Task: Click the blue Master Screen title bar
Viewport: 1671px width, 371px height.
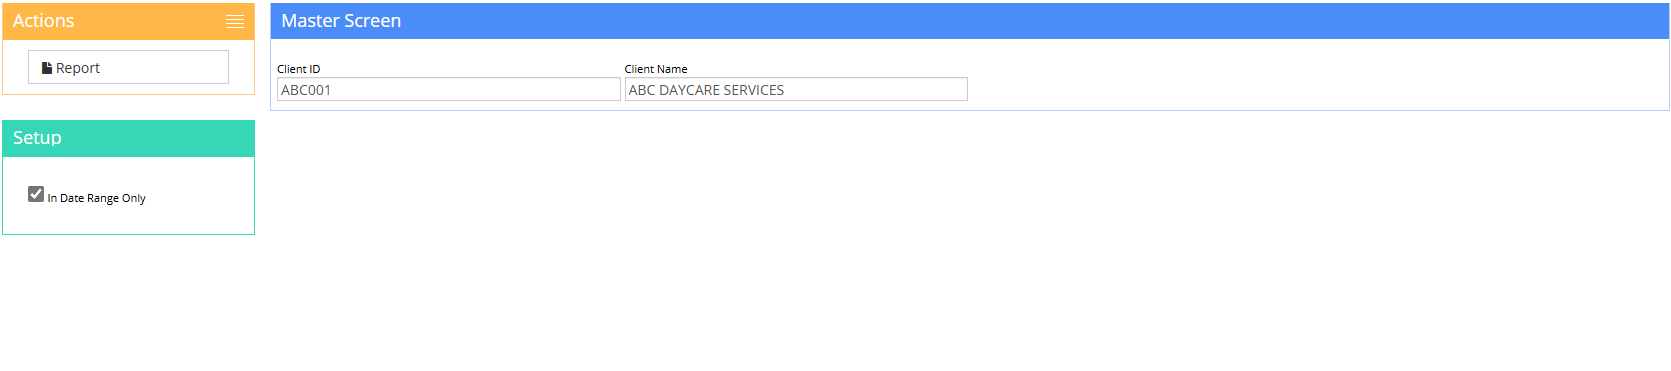Action: (x=970, y=21)
